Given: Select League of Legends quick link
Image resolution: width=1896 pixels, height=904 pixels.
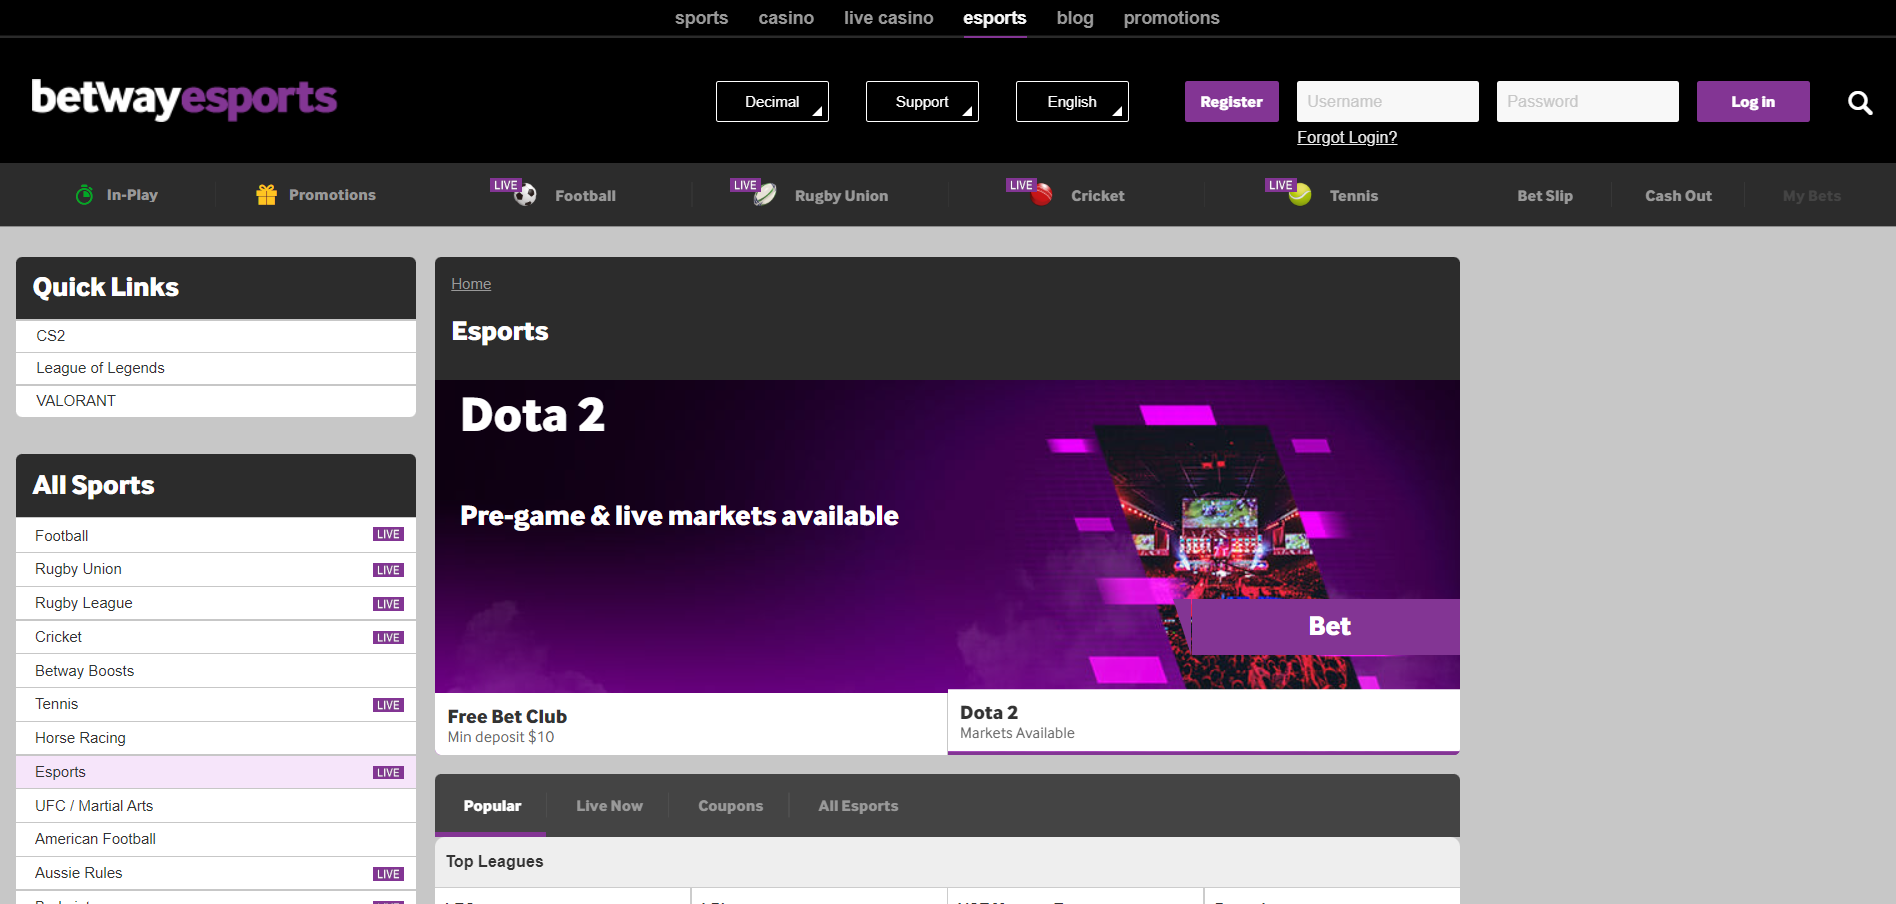Looking at the screenshot, I should coord(216,369).
